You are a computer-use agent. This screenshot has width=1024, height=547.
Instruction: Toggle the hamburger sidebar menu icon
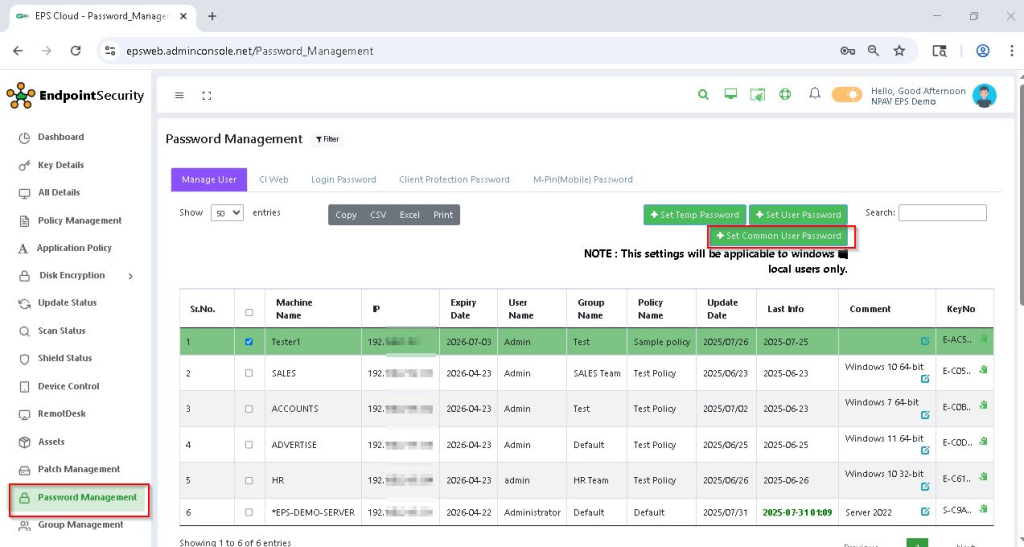coord(179,96)
